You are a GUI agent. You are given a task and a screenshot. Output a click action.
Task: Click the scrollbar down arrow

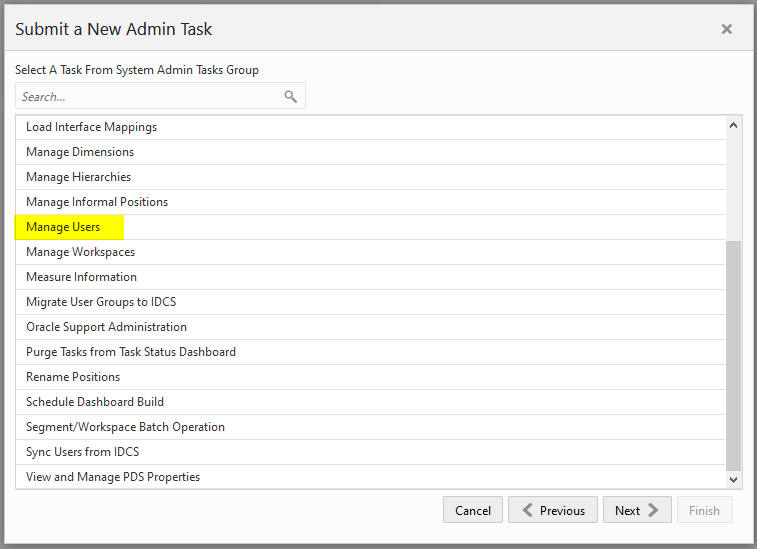[733, 479]
